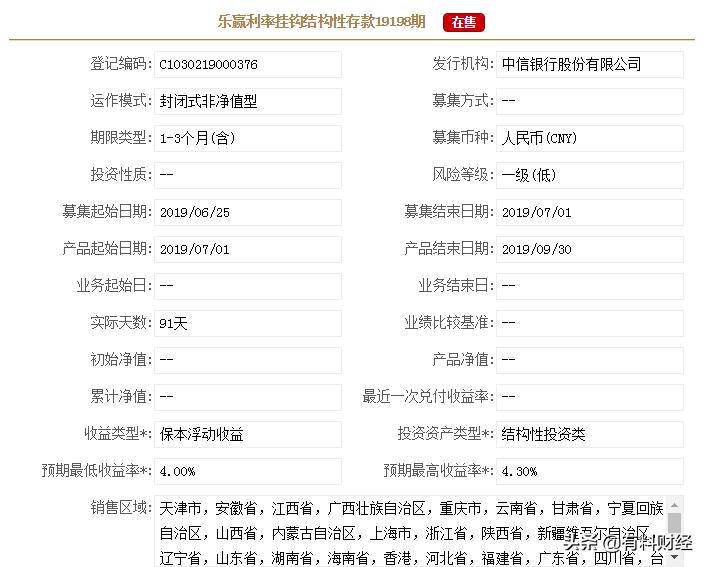This screenshot has width=708, height=567.
Task: Click the 销售区域 scrollbar up arrow
Action: (675, 506)
